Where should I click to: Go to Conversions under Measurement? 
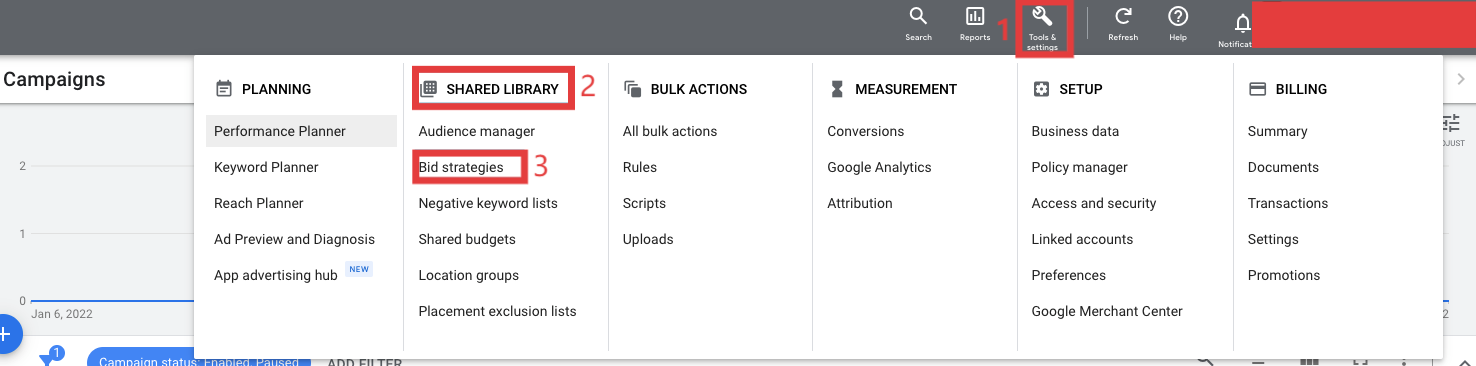point(865,131)
